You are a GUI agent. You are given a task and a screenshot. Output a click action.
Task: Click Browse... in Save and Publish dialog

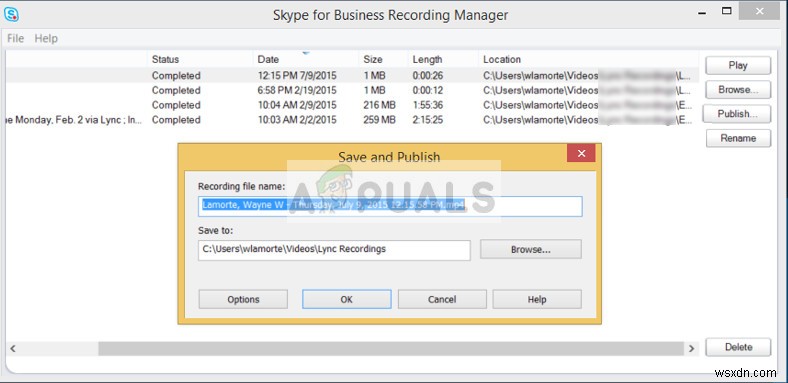531,249
